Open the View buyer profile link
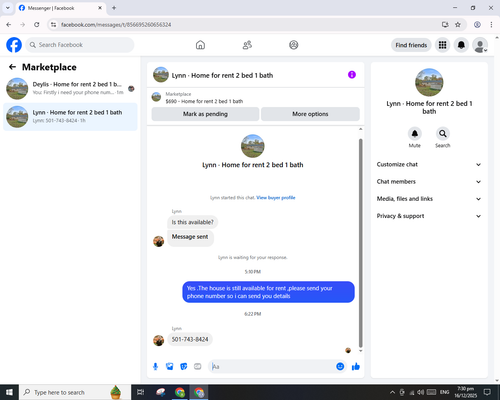The width and height of the screenshot is (500, 400). pos(276,198)
